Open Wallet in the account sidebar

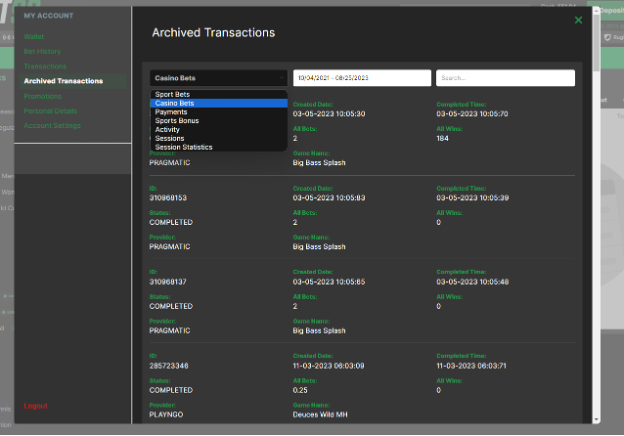pos(34,35)
